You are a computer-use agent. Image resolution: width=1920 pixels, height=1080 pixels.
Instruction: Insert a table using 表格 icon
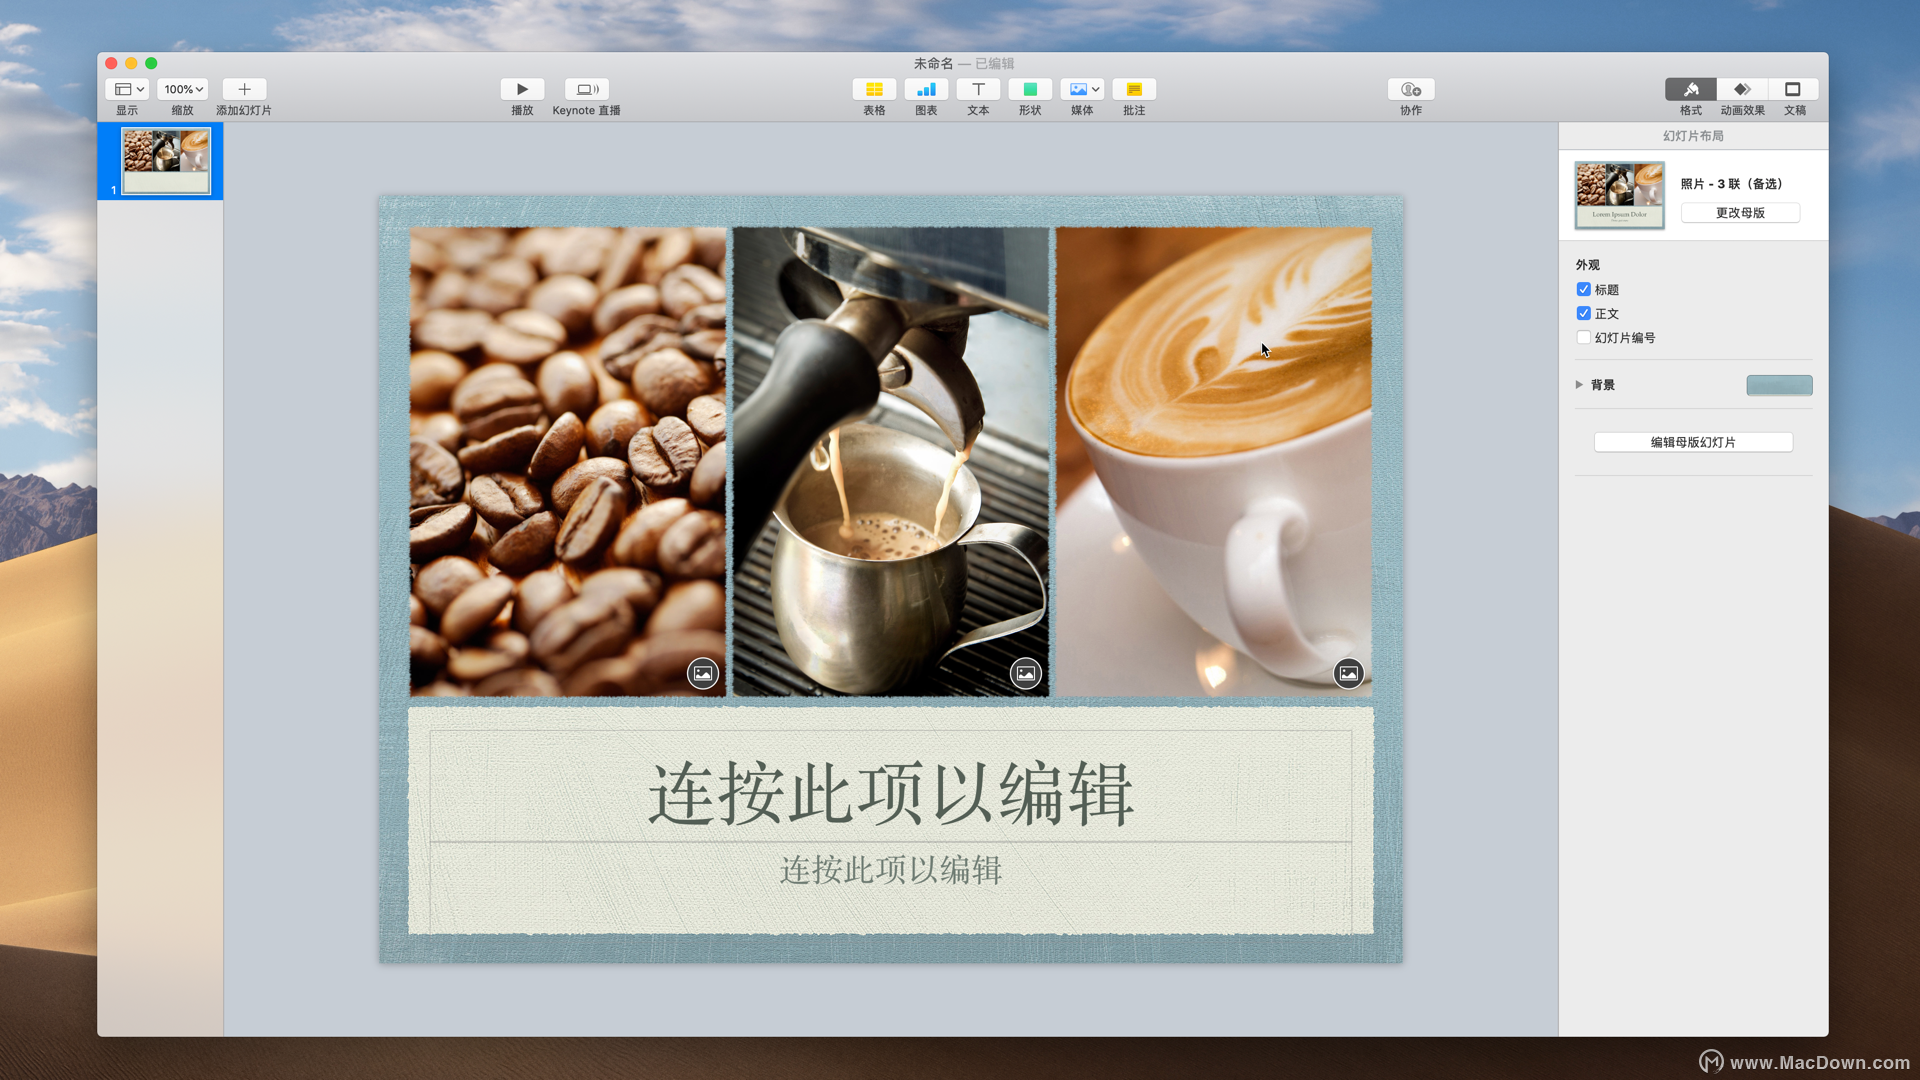(x=874, y=89)
